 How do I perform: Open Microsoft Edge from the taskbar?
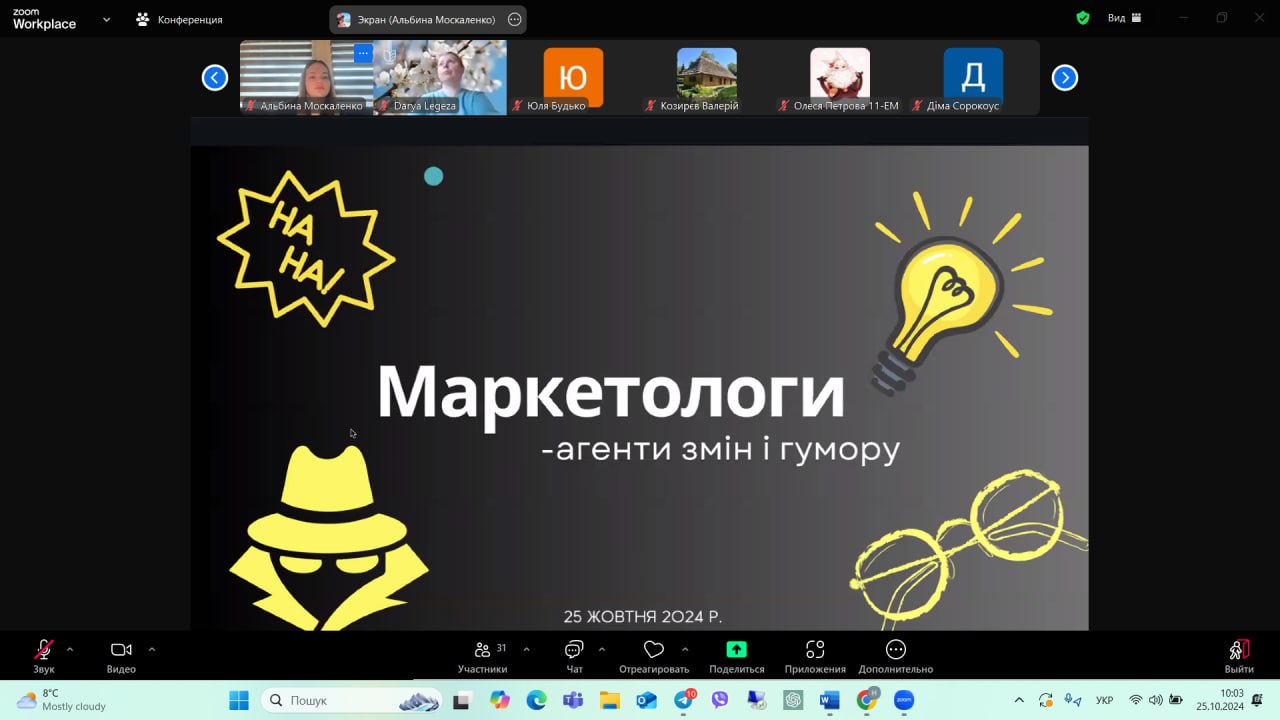tap(537, 700)
